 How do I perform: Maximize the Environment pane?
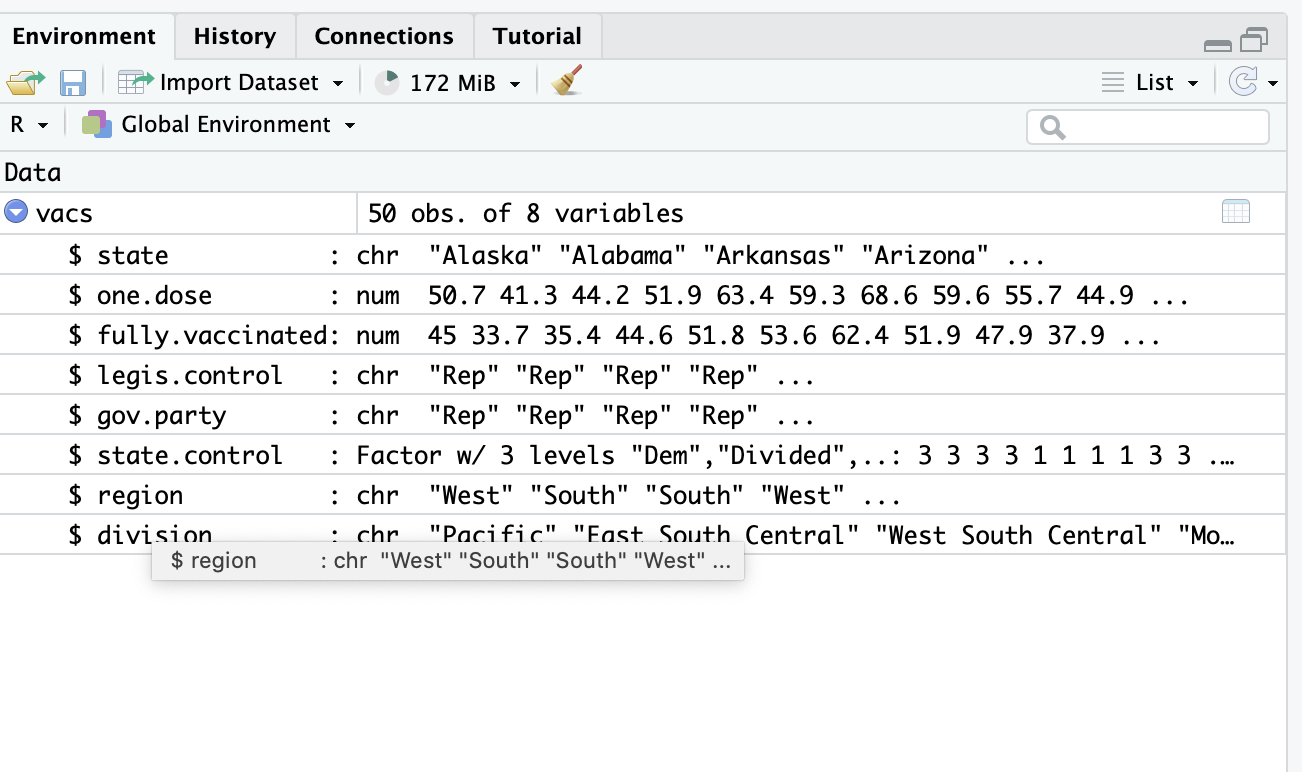coord(1254,40)
